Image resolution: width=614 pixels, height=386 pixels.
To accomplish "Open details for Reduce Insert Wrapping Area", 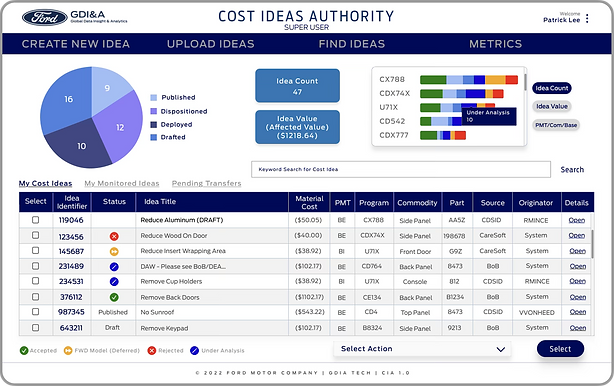I will 578,251.
